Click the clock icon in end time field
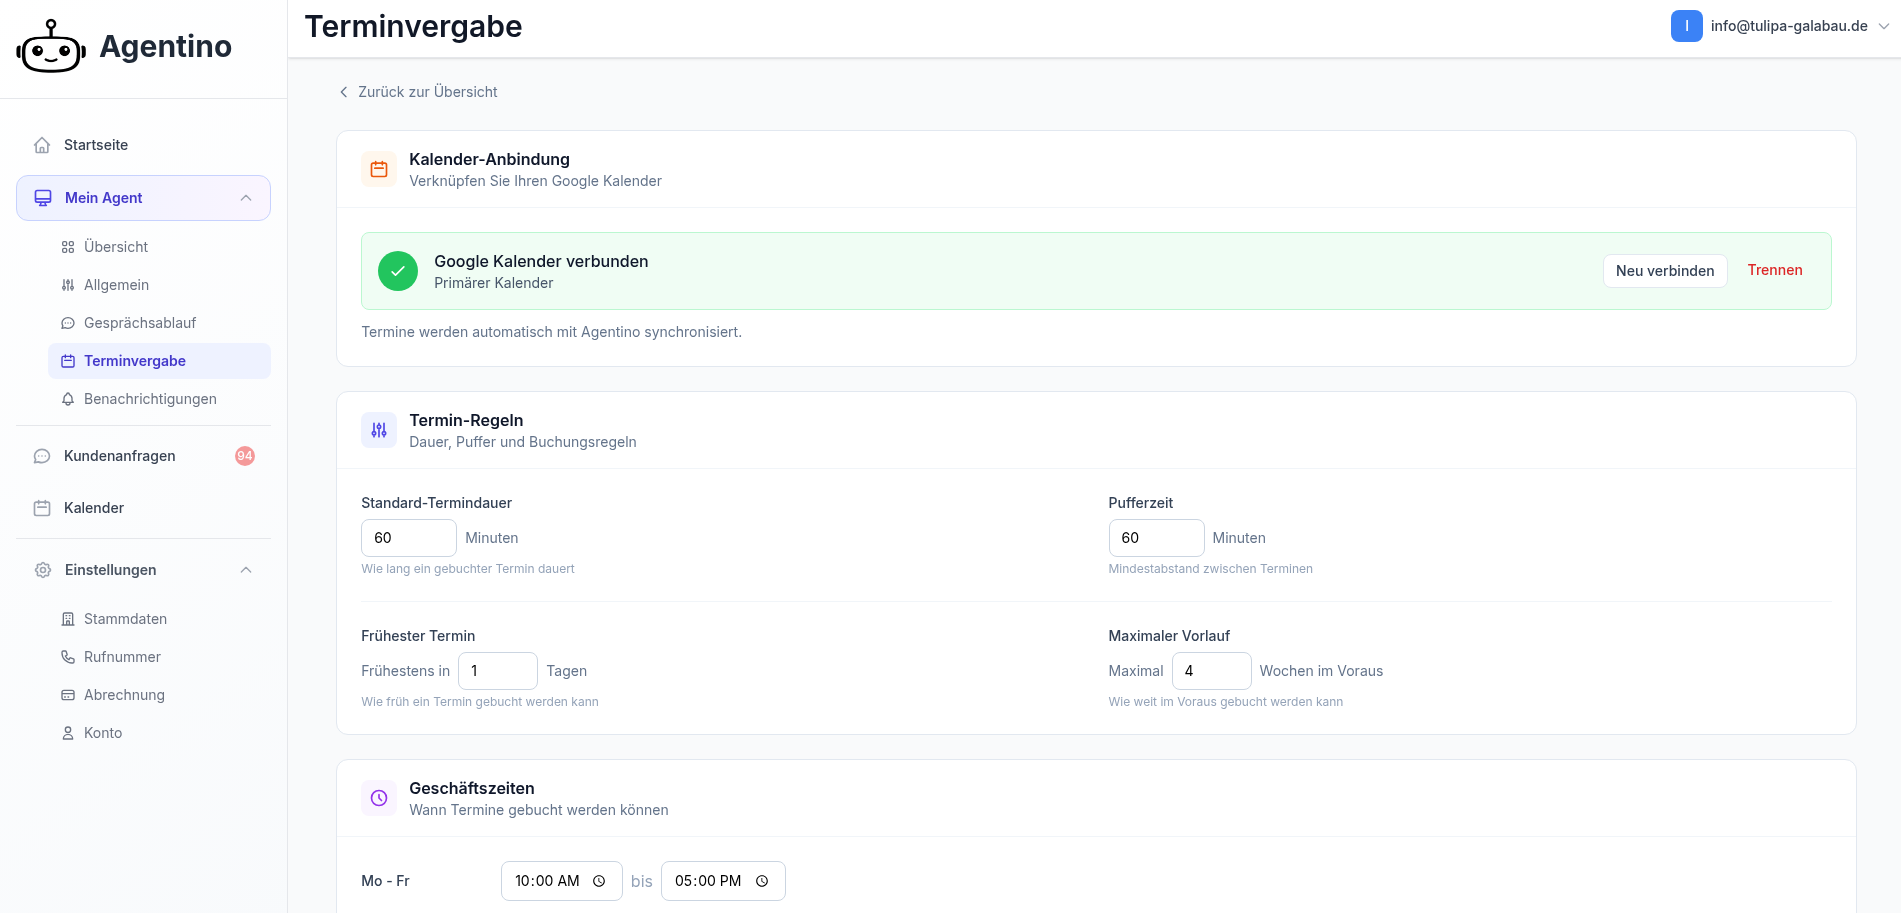This screenshot has height=913, width=1901. (762, 881)
